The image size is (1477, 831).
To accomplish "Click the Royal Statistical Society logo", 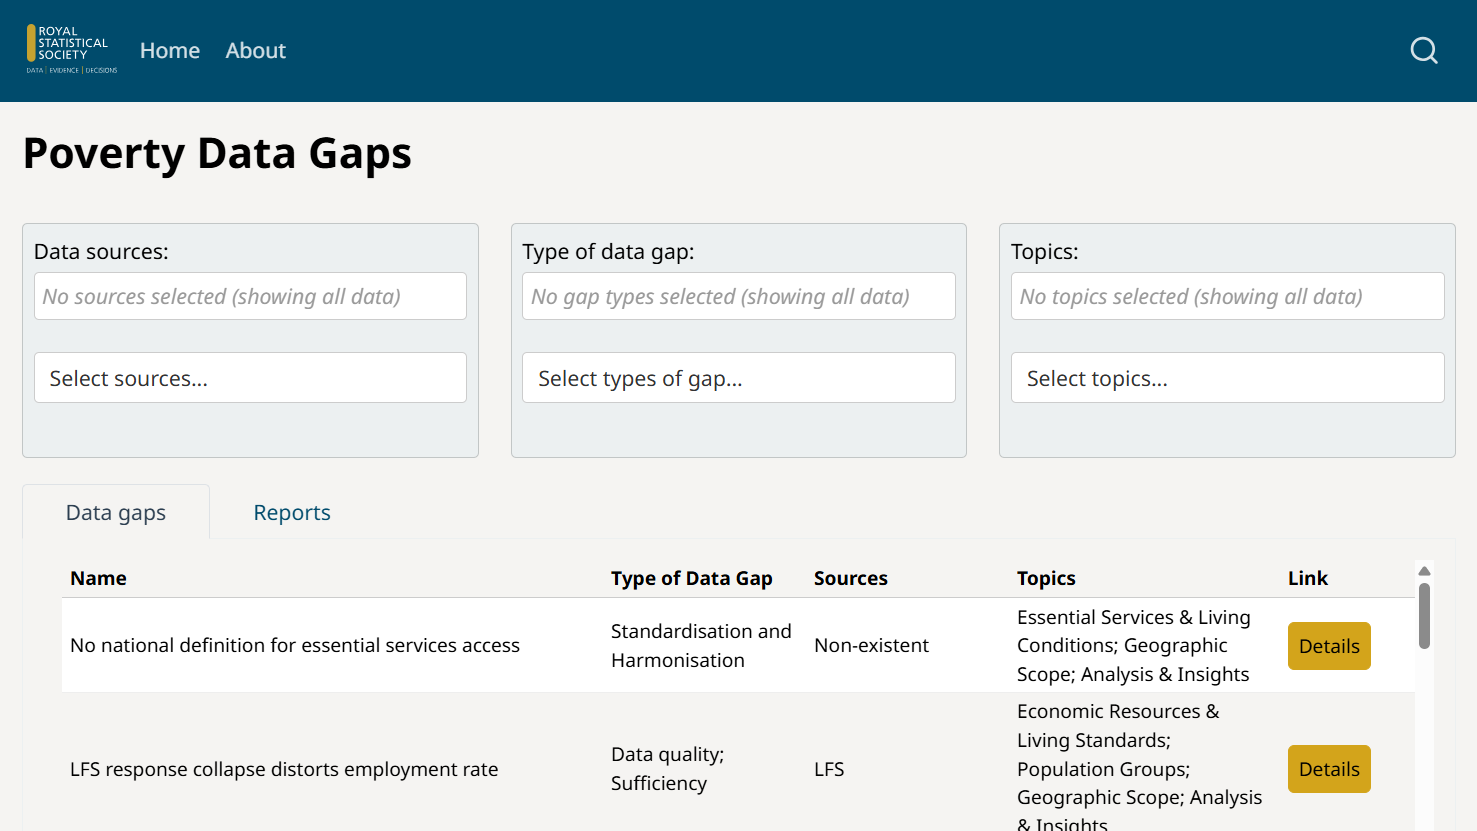I will point(72,50).
